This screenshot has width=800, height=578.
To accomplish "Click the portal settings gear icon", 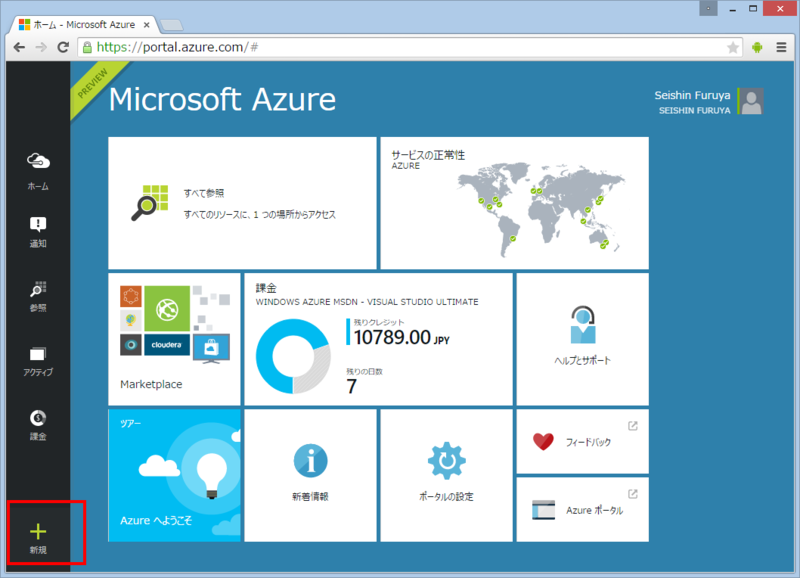I will click(446, 461).
